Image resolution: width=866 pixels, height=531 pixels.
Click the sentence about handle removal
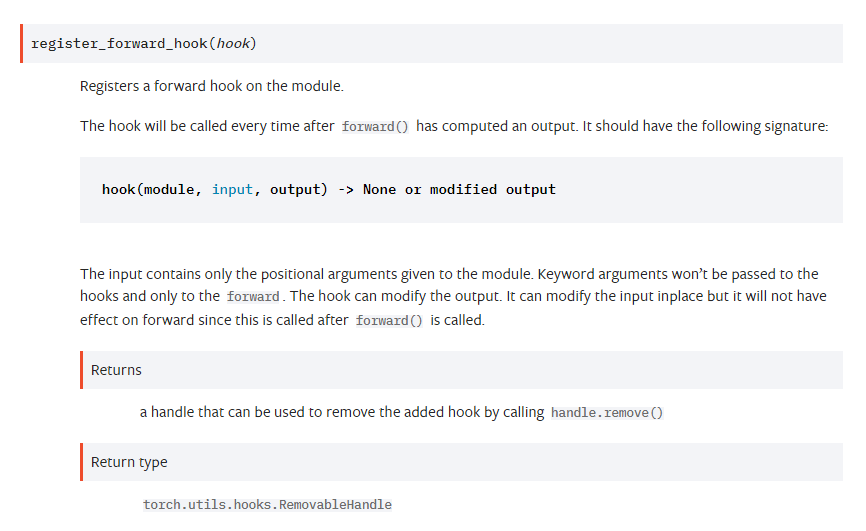tap(402, 413)
